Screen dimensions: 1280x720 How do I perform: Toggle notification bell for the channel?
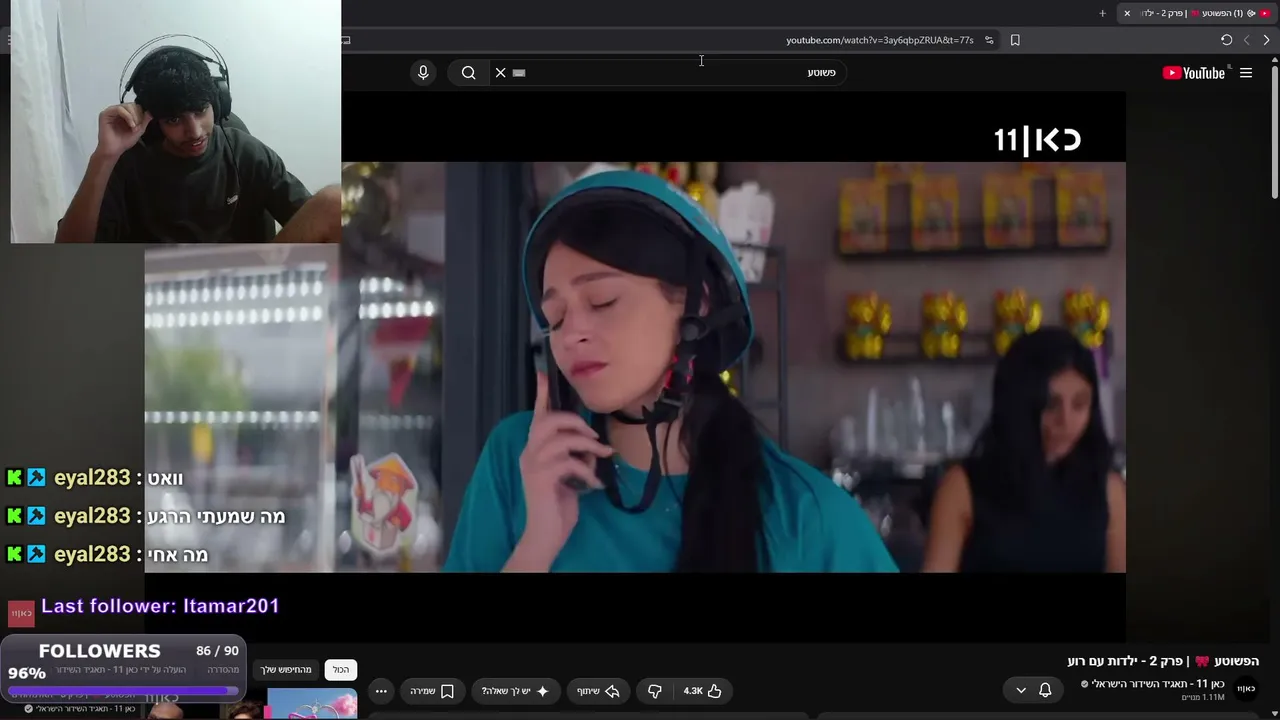(1045, 690)
